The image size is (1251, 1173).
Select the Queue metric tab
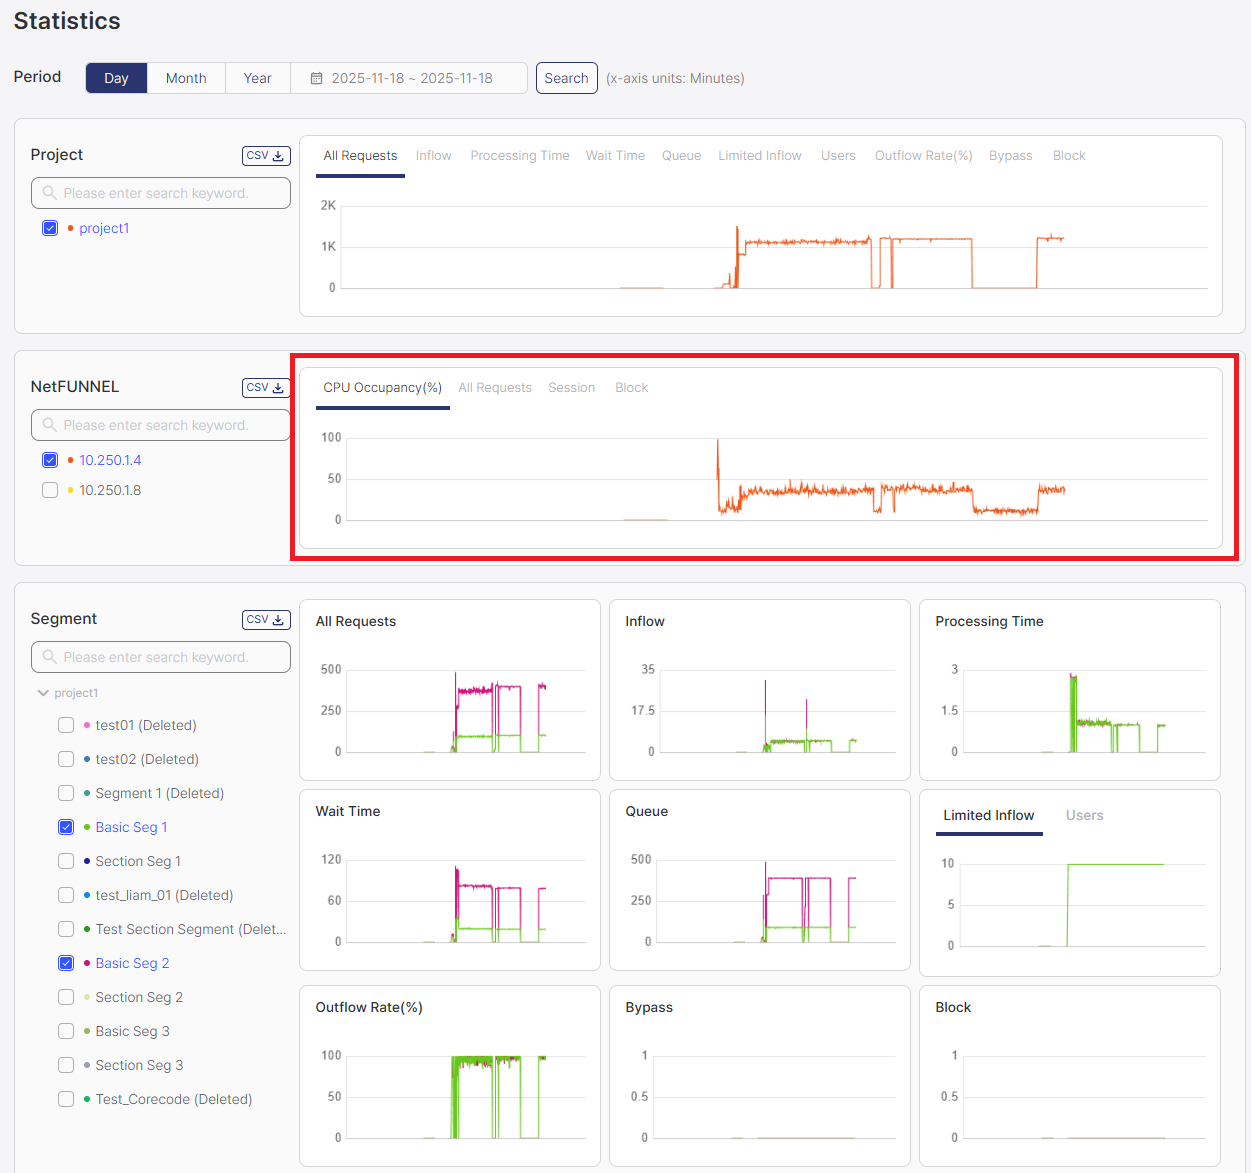point(681,155)
